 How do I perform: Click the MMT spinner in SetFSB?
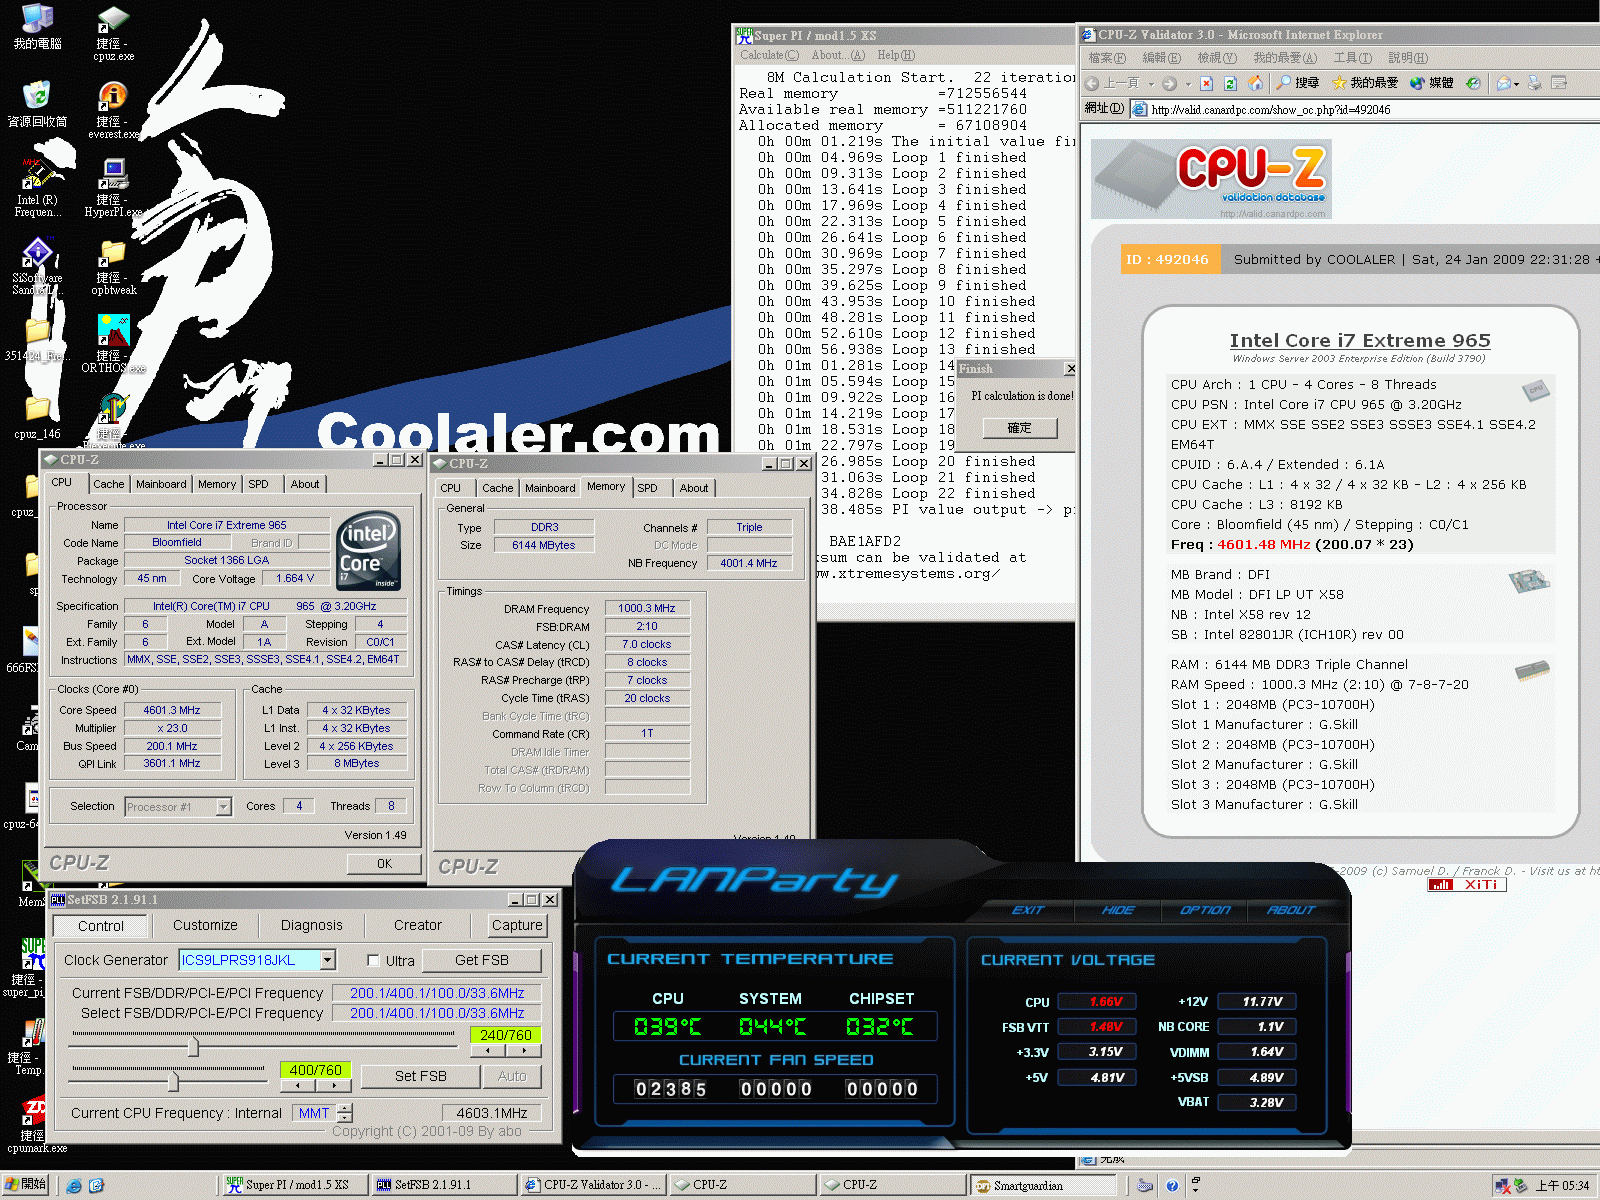(345, 1113)
